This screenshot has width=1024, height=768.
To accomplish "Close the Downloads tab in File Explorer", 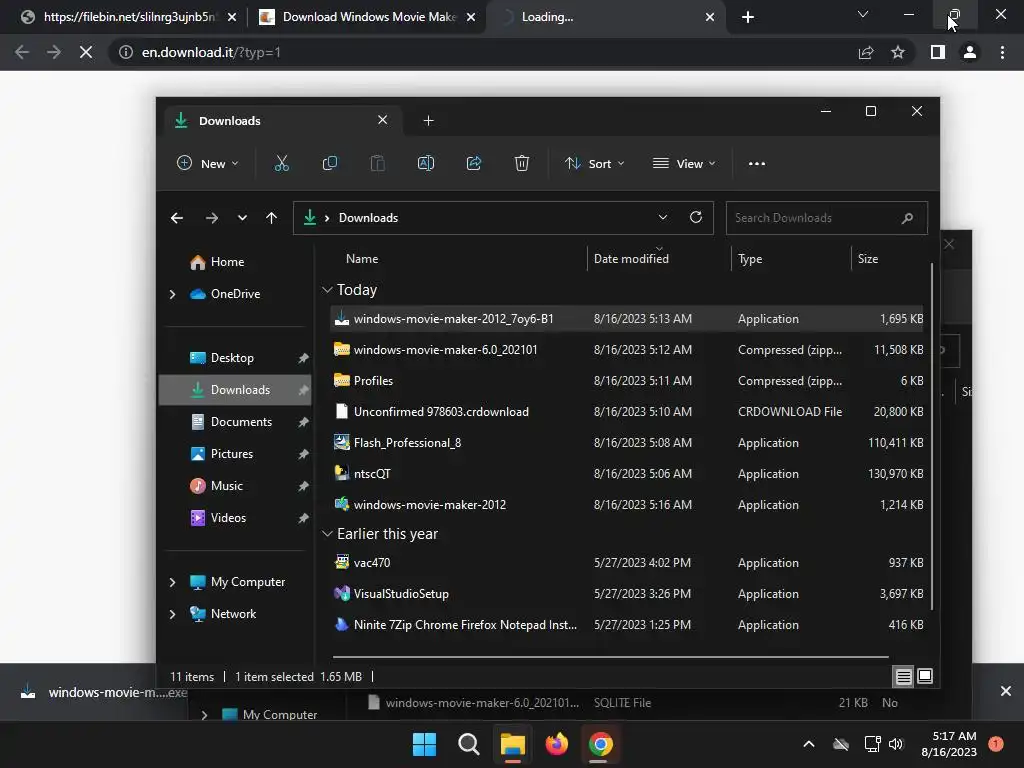I will (383, 120).
